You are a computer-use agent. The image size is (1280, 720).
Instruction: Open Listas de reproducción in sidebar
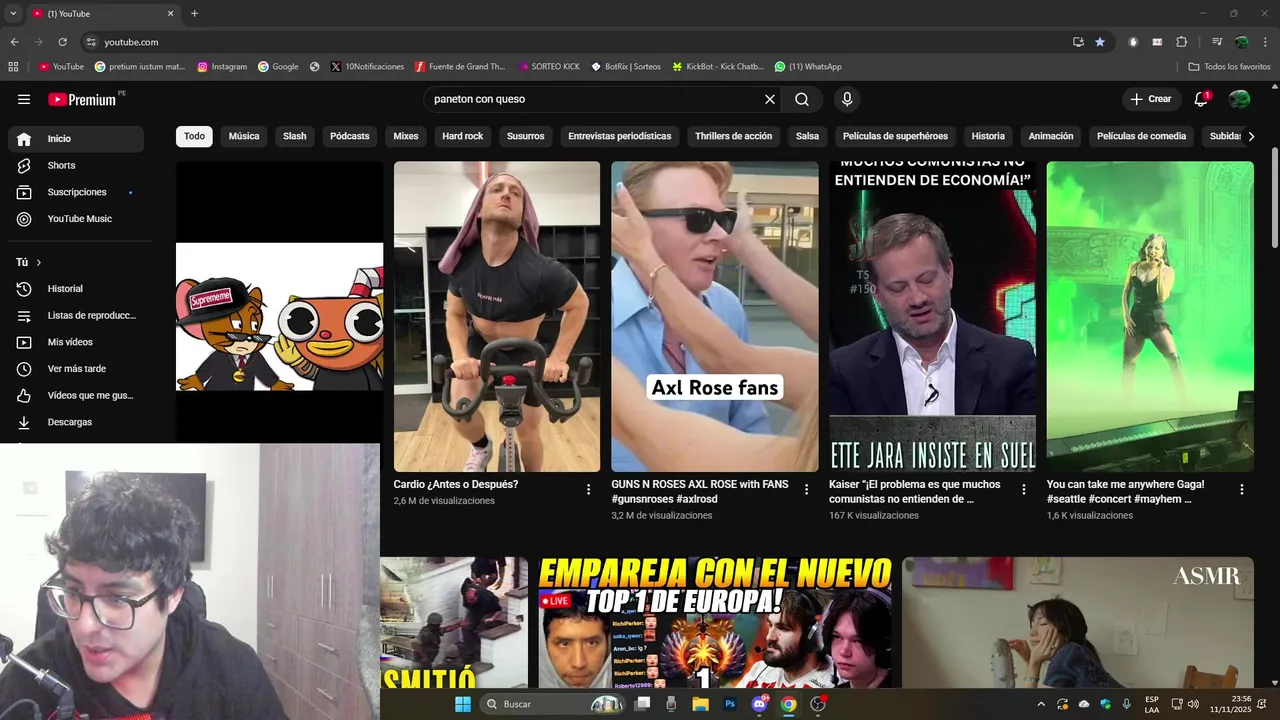[x=76, y=315]
